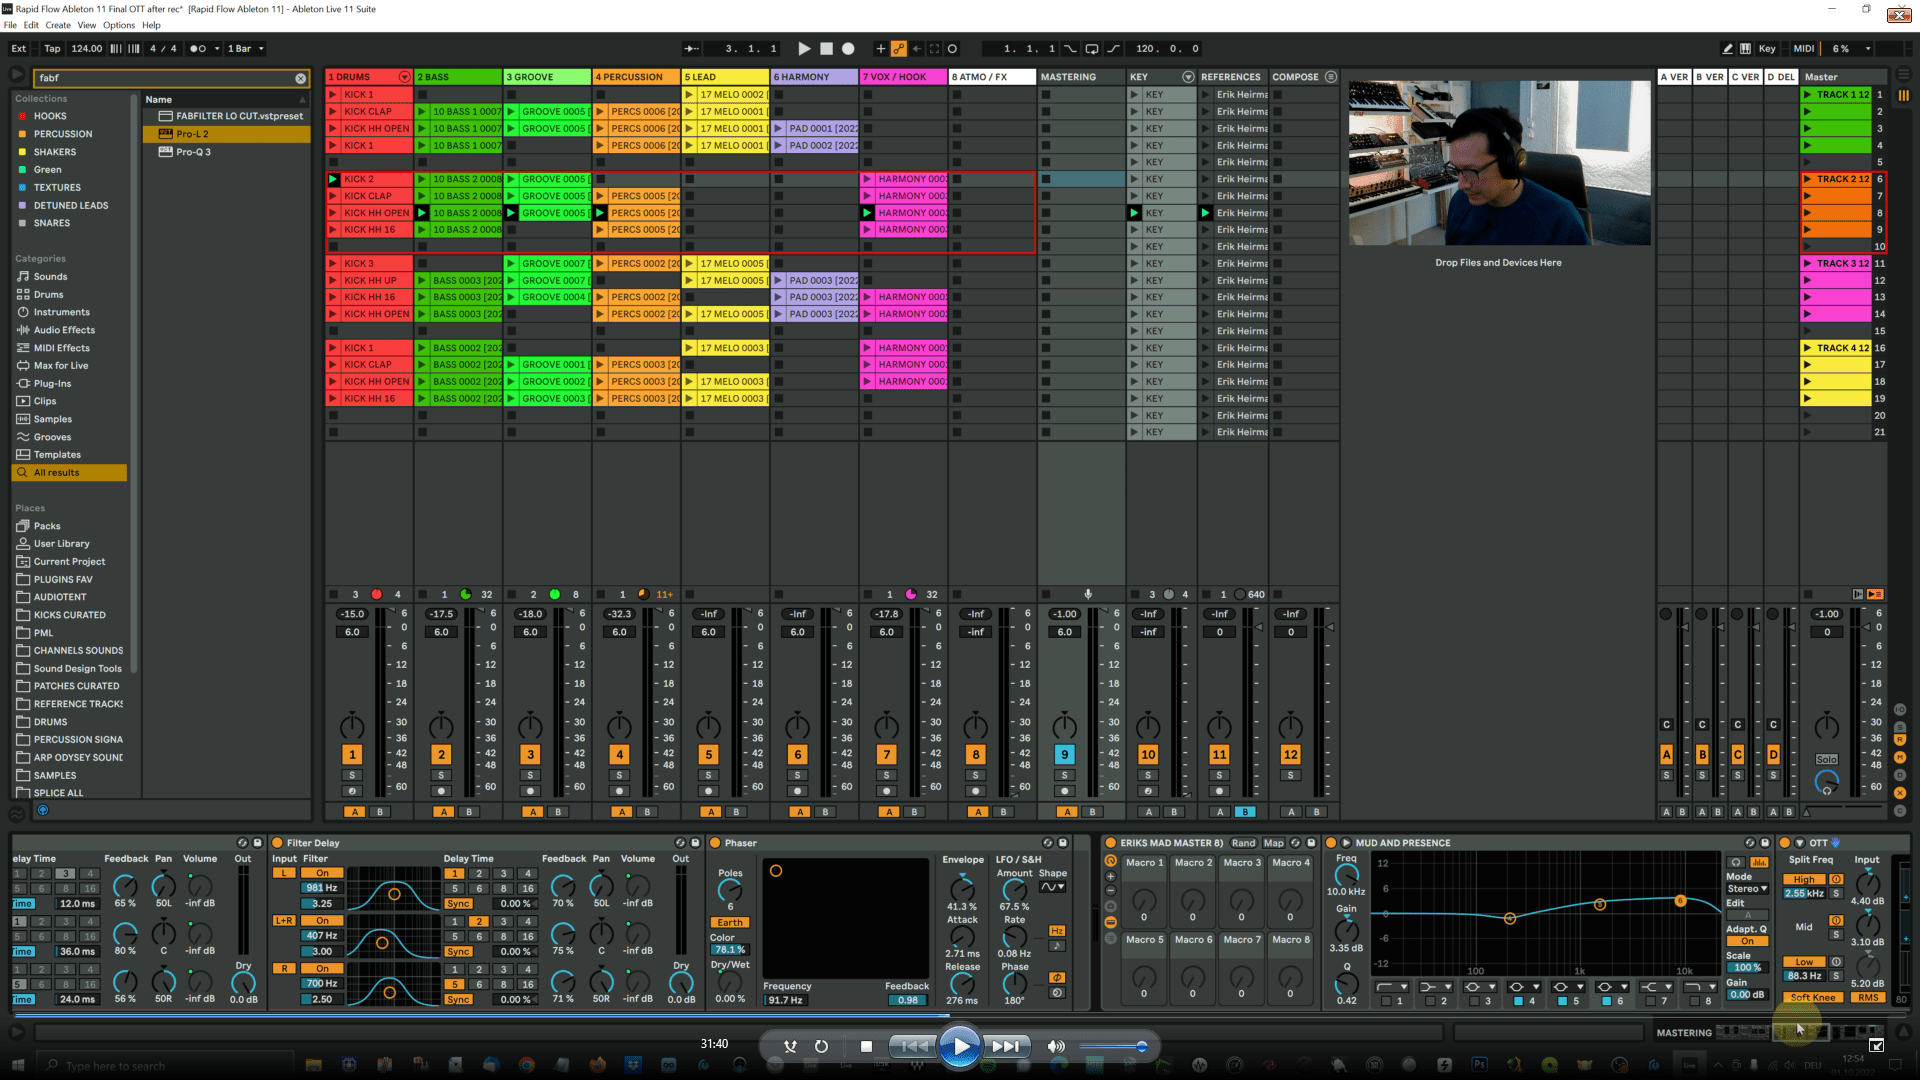This screenshot has height=1080, width=1920.
Task: Enable the spectrum analyzer icon in MUD AND PRESENCE
Action: (x=1760, y=862)
